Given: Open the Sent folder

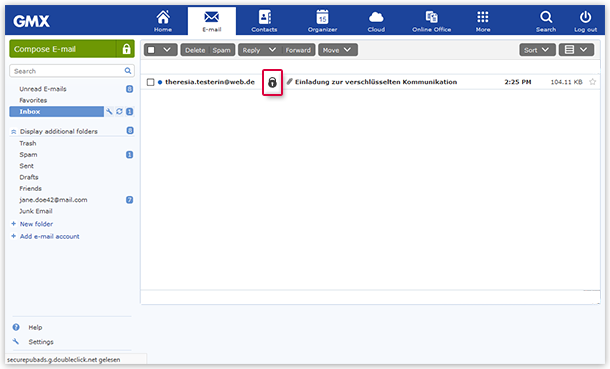Looking at the screenshot, I should tap(26, 166).
